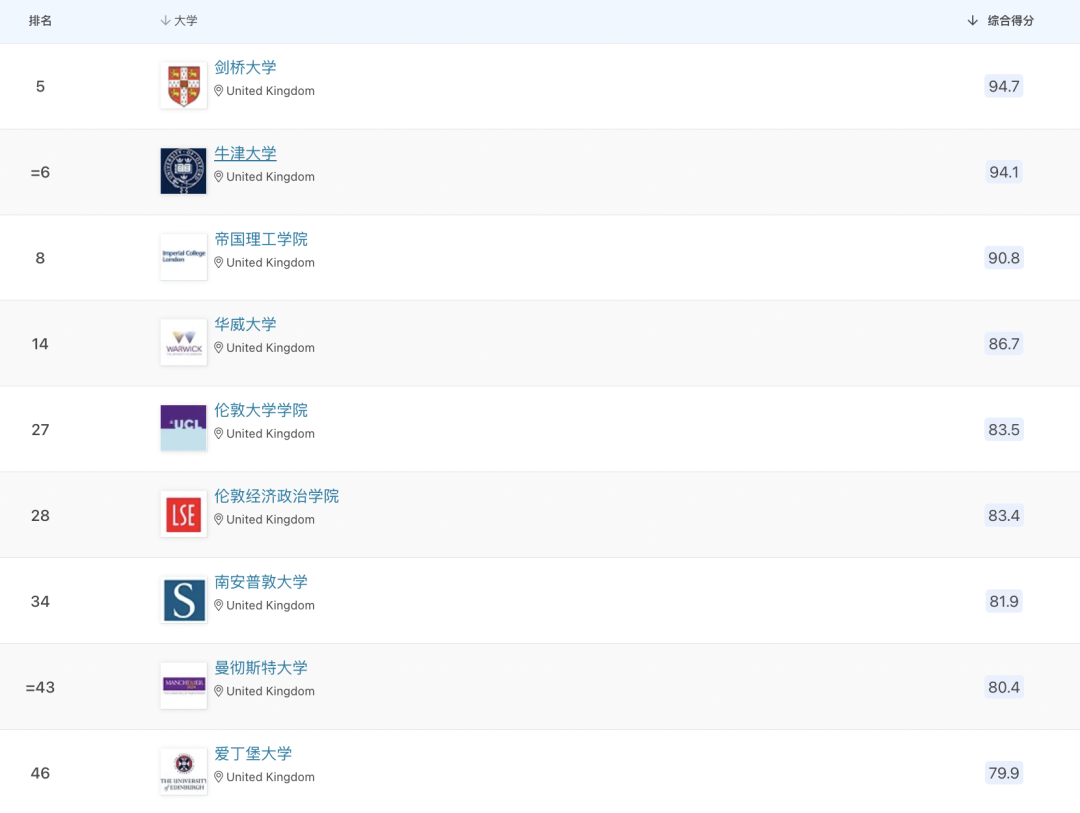Screen dimensions: 1080x813
Task: Click rank value =6
Action: click(40, 172)
